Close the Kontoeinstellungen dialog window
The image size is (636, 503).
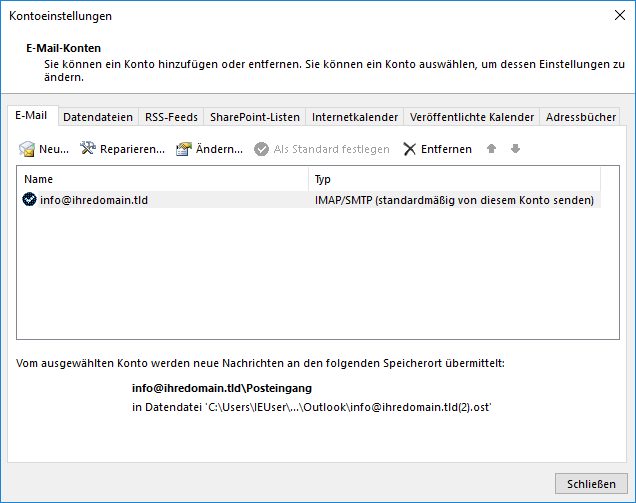[619, 16]
